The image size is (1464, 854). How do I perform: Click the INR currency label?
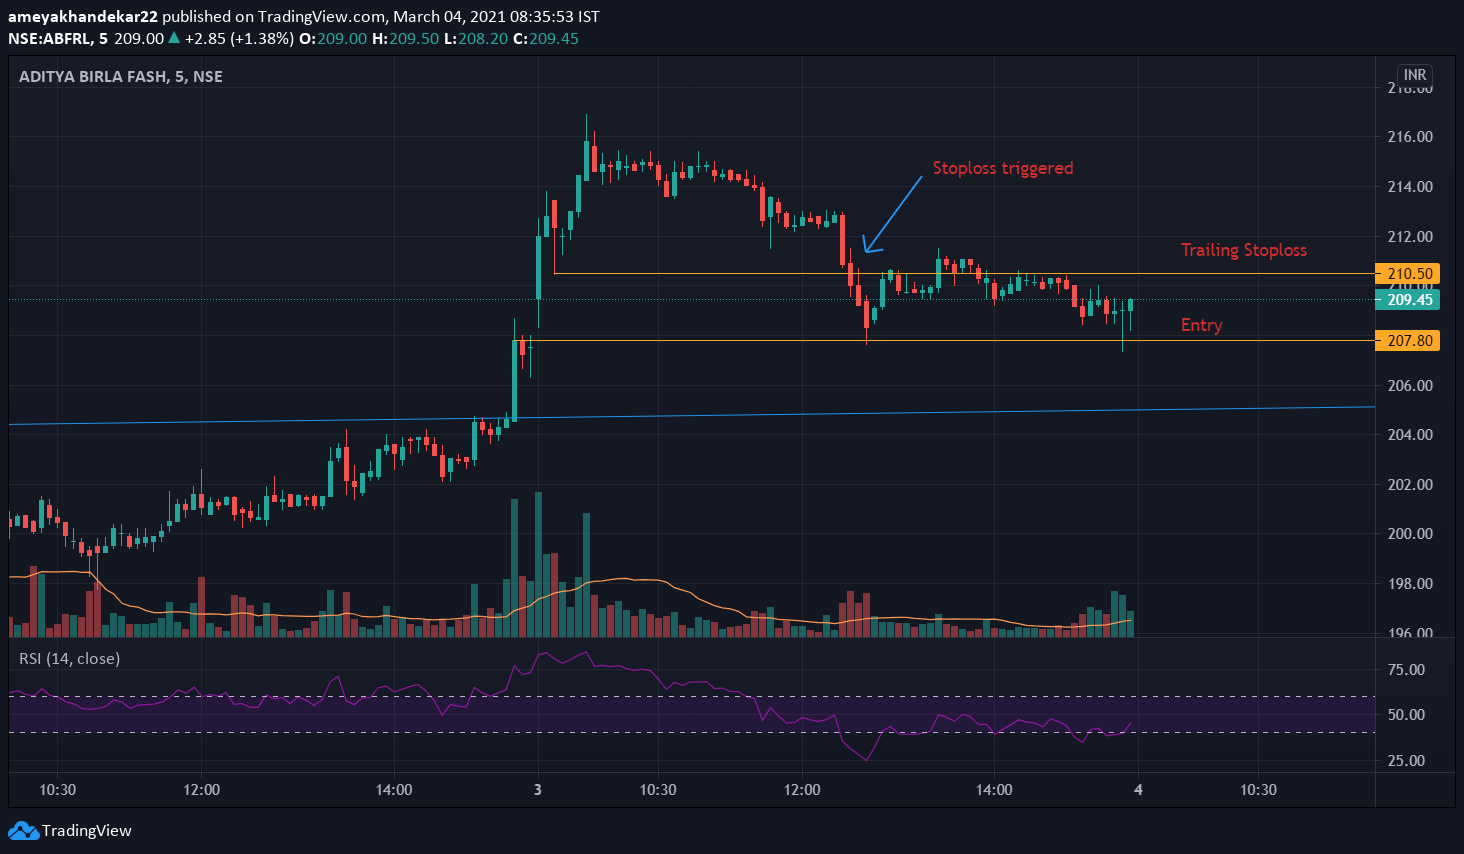point(1414,75)
